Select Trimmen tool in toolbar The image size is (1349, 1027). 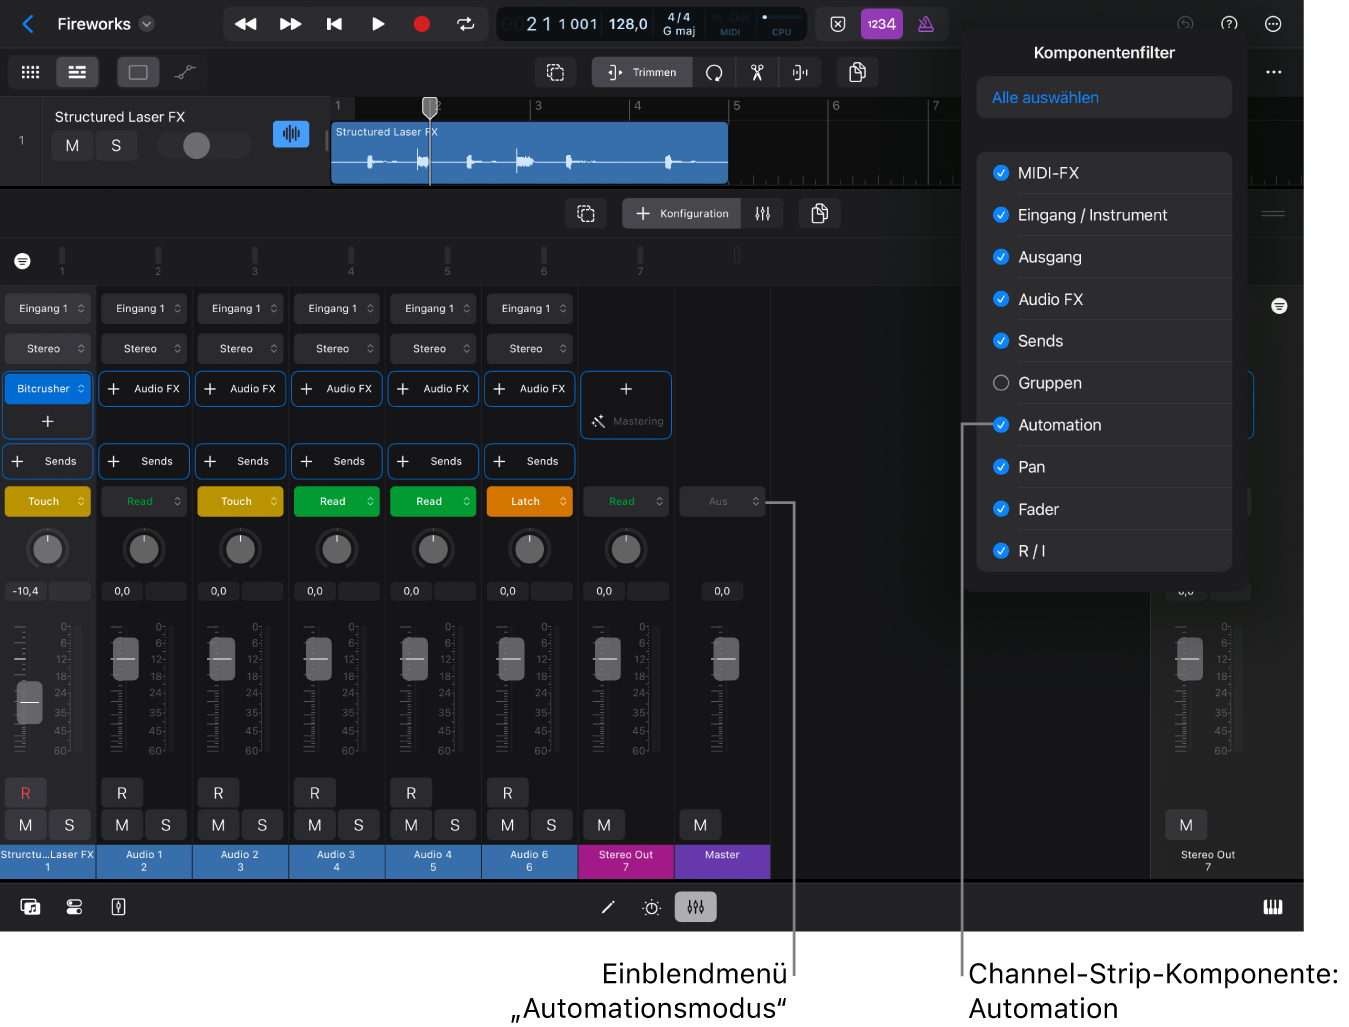[x=642, y=72]
